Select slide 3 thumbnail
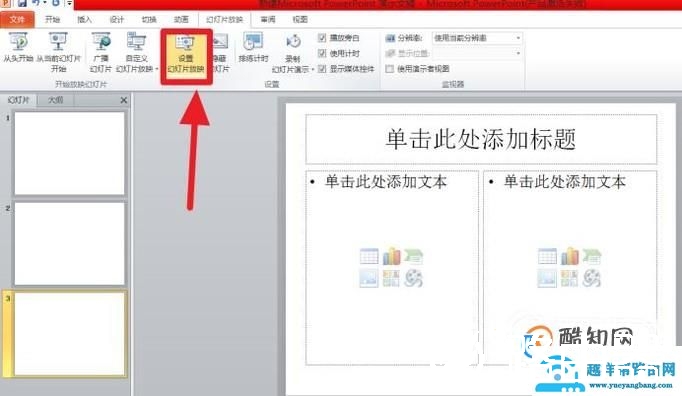The height and width of the screenshot is (396, 682). [70, 334]
